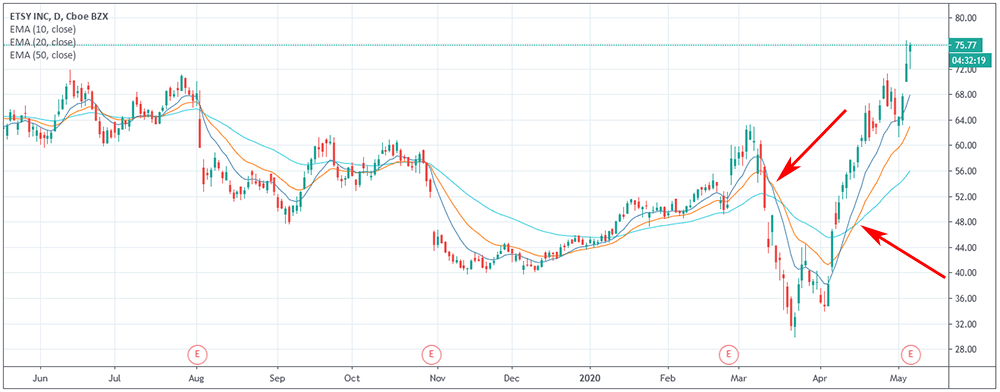Click the 72.00 price axis label
This screenshot has width=1000, height=392.
coord(966,69)
